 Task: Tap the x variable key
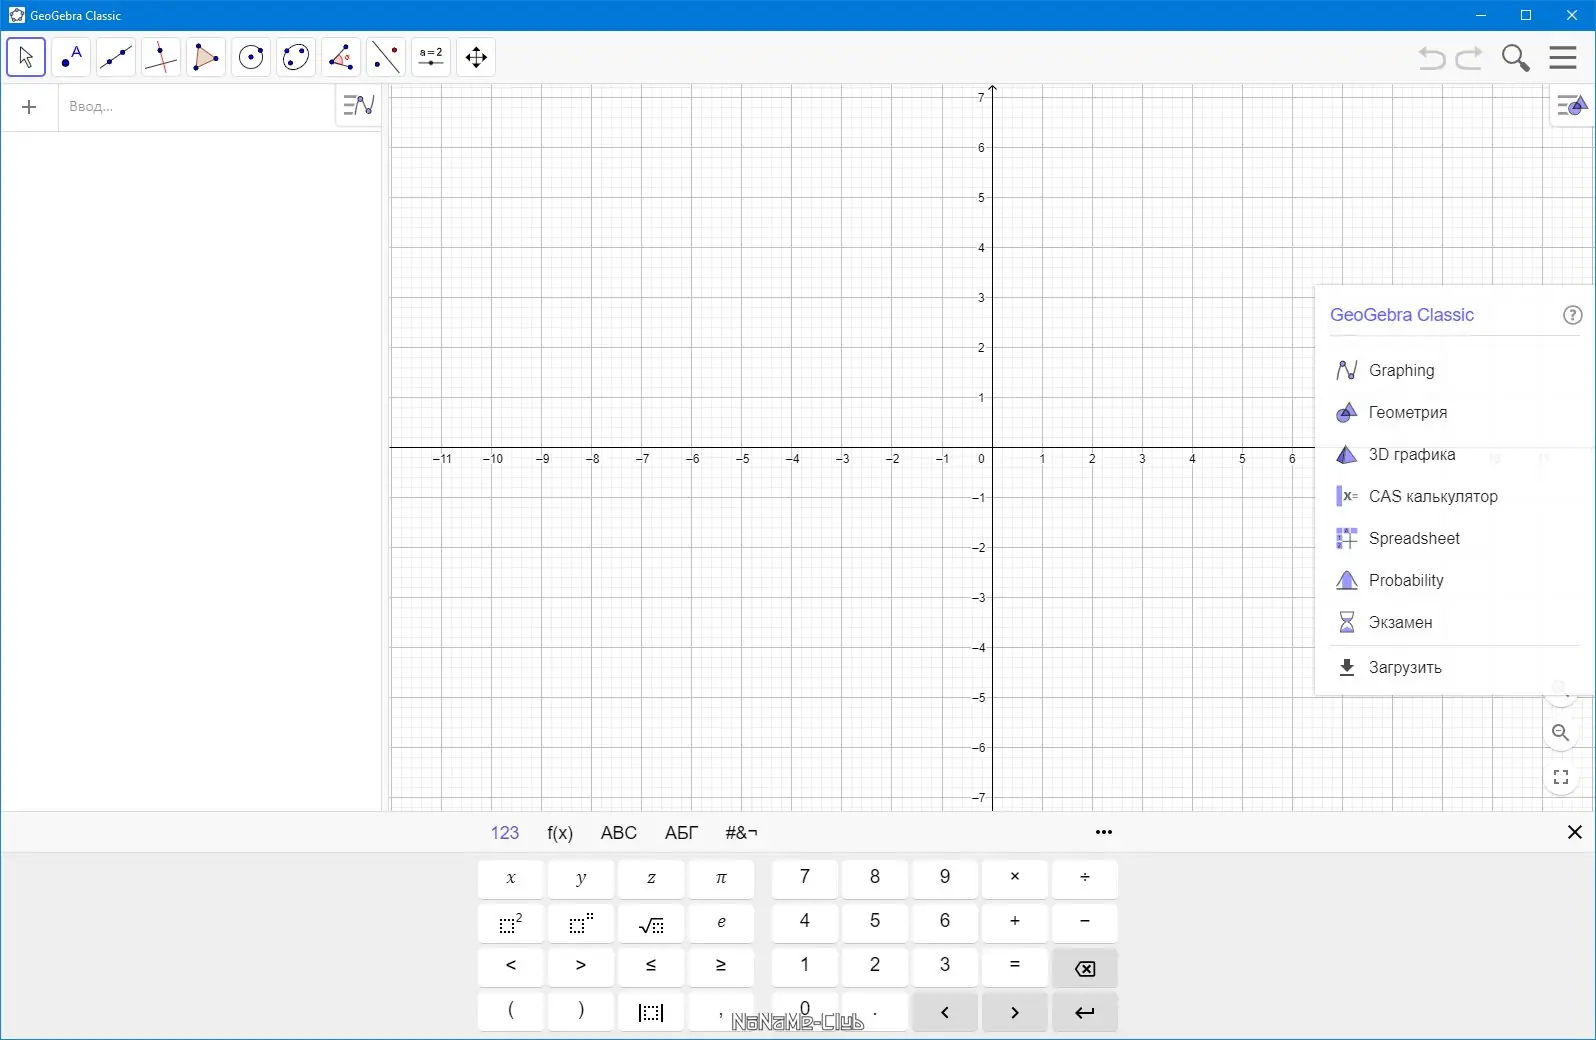511,878
